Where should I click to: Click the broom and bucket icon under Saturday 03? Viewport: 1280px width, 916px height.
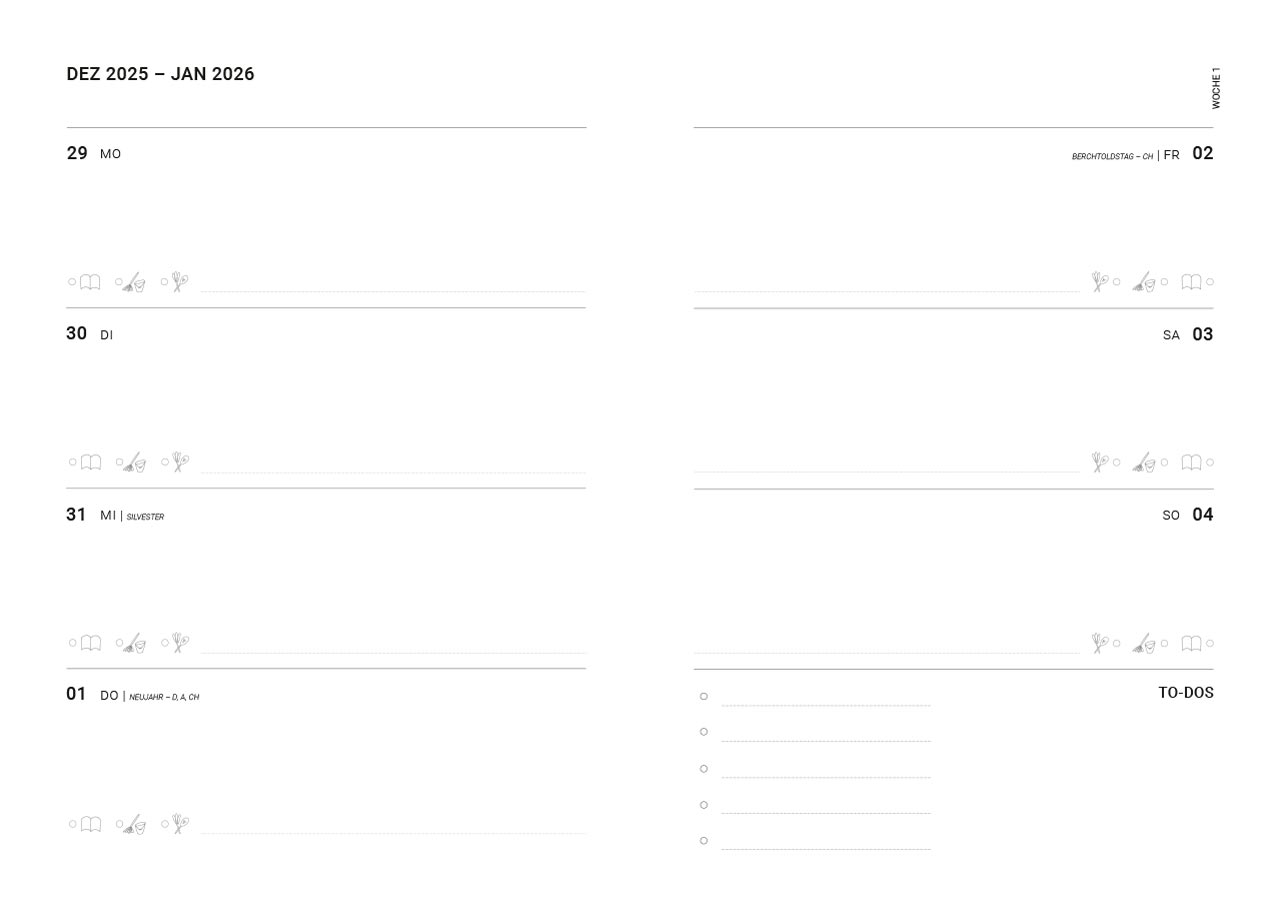pos(1144,462)
